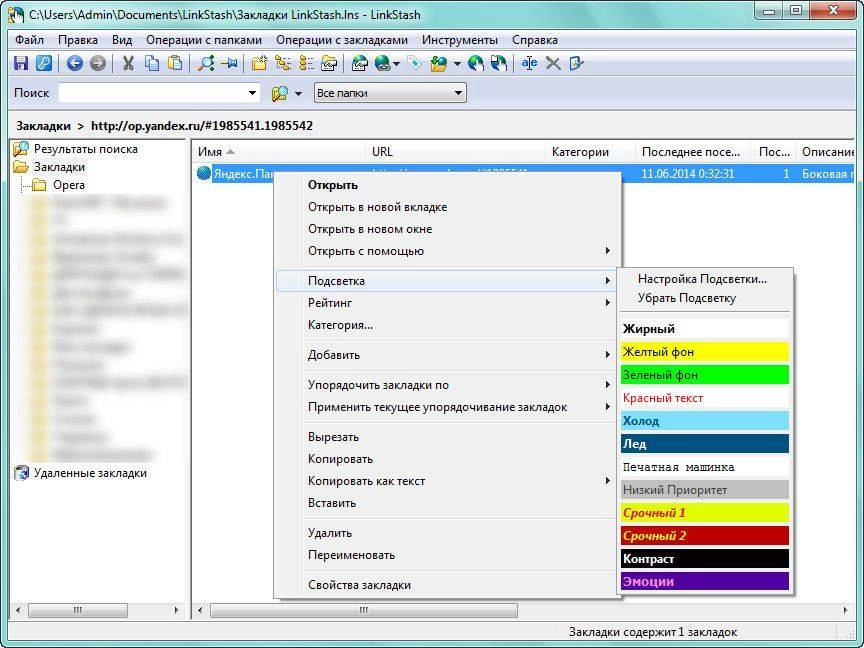Open the 'Операции с закладками' menu
The width and height of the screenshot is (864, 648).
click(x=342, y=40)
